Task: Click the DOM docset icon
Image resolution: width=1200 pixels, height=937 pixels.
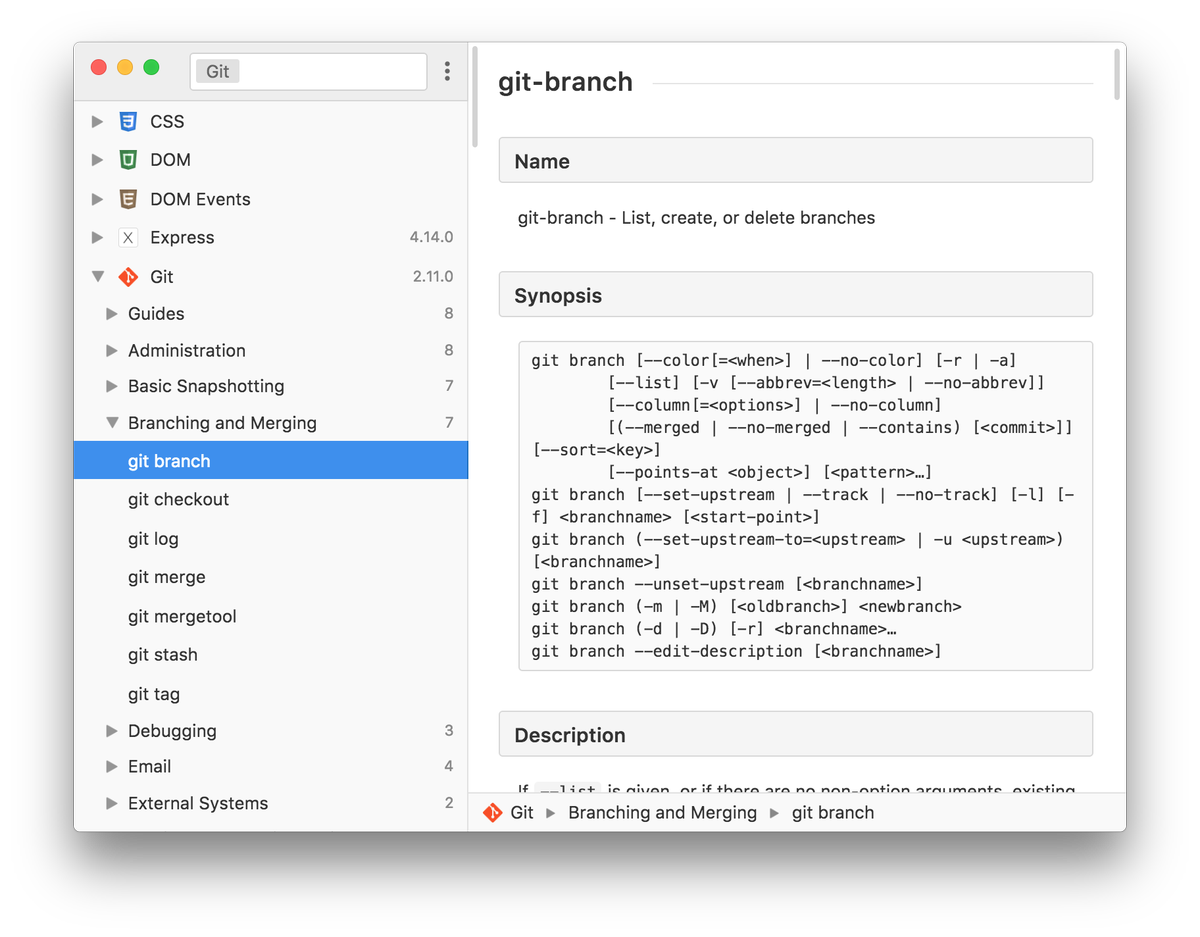Action: click(x=128, y=159)
